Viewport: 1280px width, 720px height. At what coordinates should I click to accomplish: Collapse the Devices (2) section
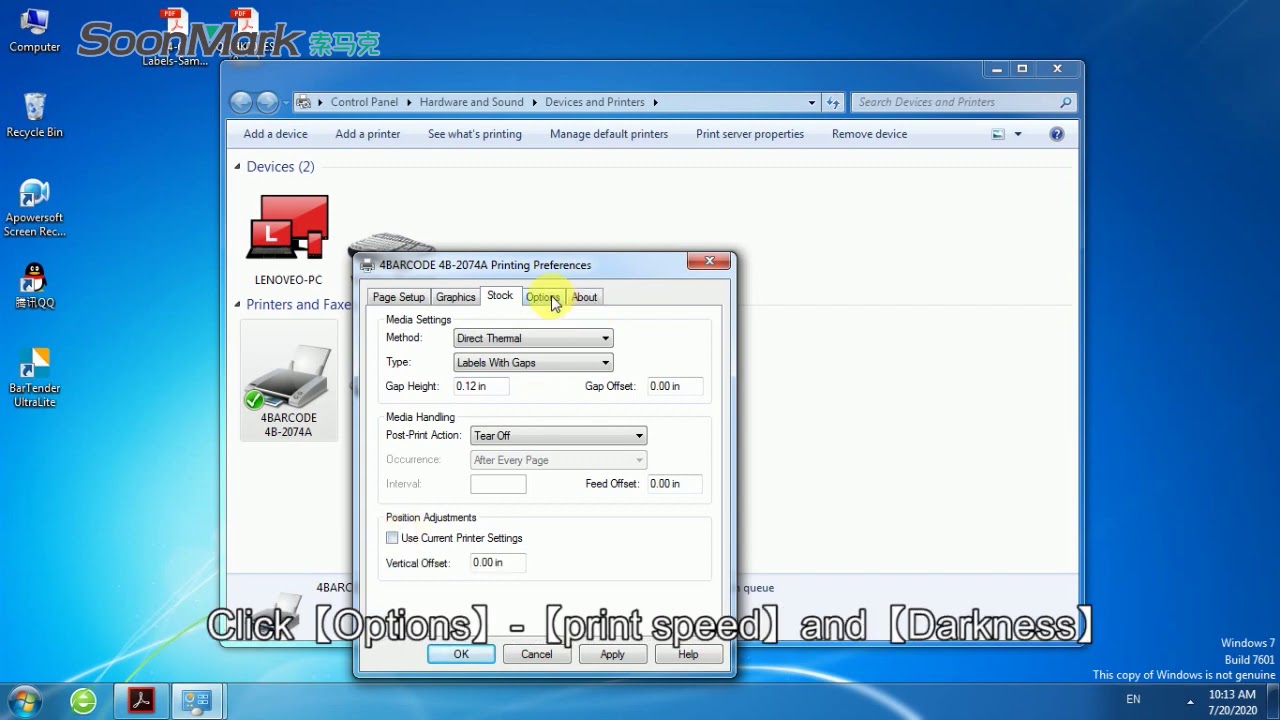point(238,167)
